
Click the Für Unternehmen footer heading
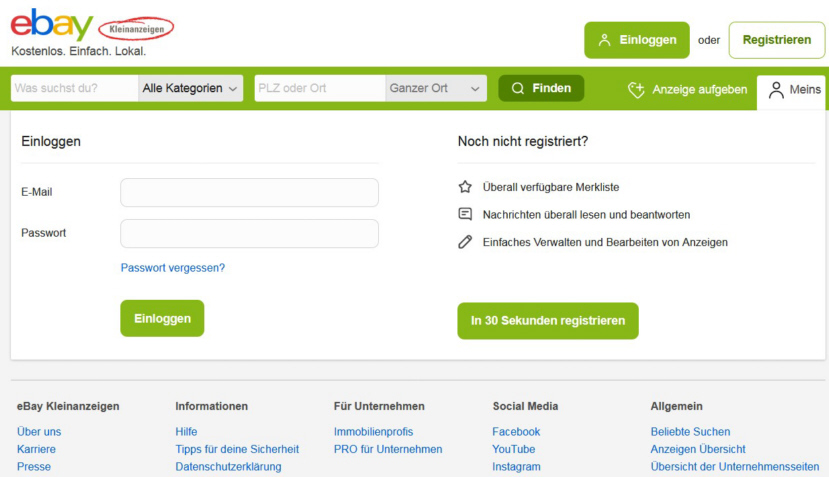tap(379, 406)
